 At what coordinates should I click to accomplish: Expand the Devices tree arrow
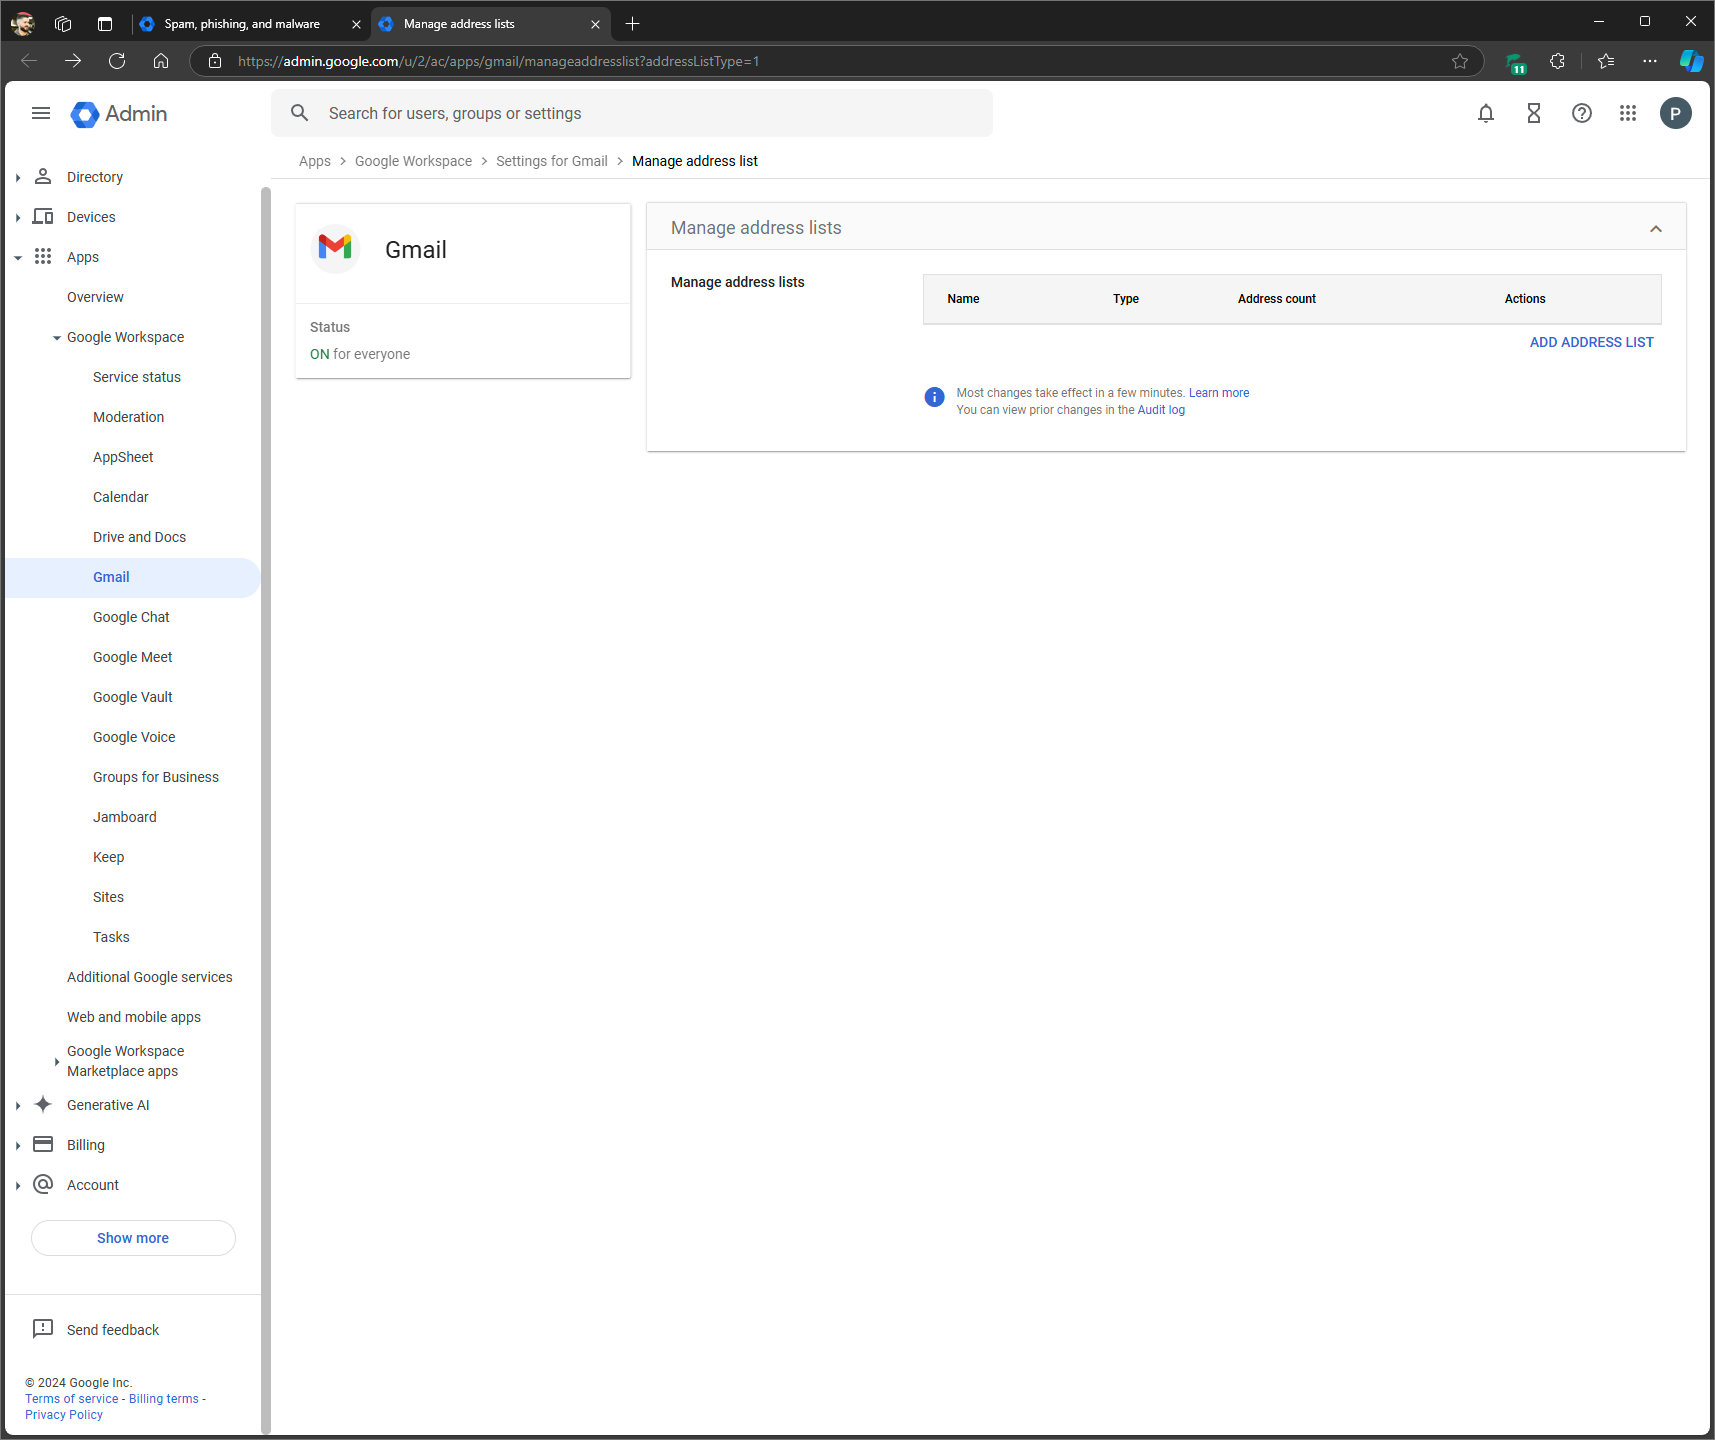pyautogui.click(x=18, y=218)
